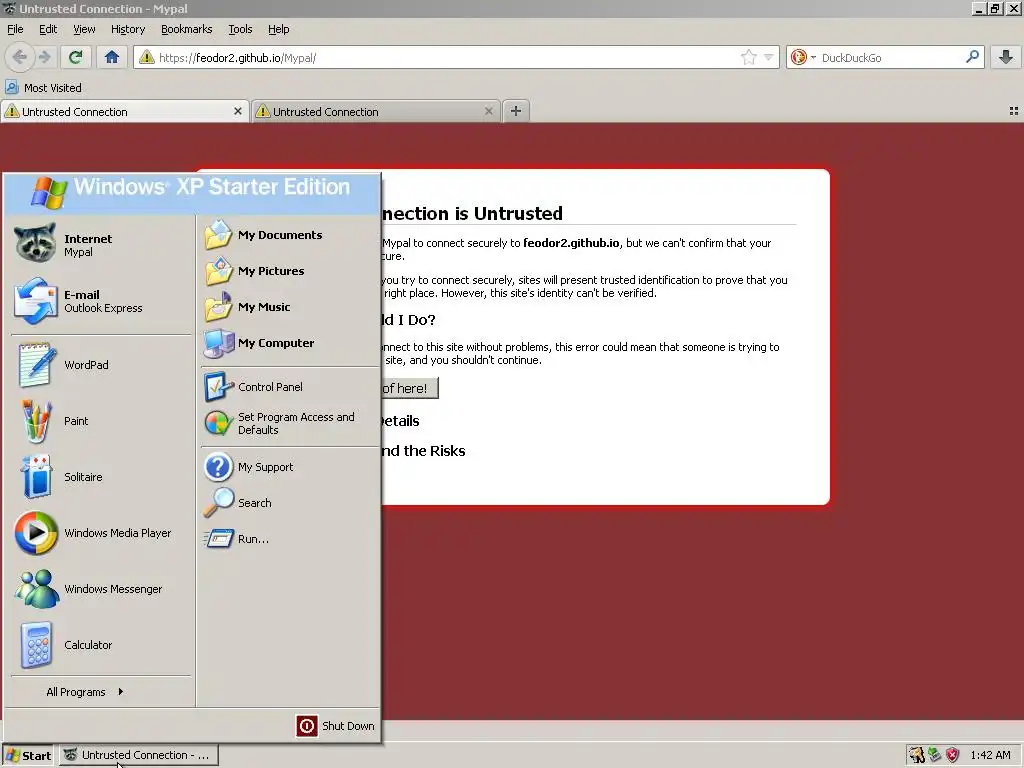Go forward with browser forward arrow
Viewport: 1024px width, 768px height.
click(44, 57)
